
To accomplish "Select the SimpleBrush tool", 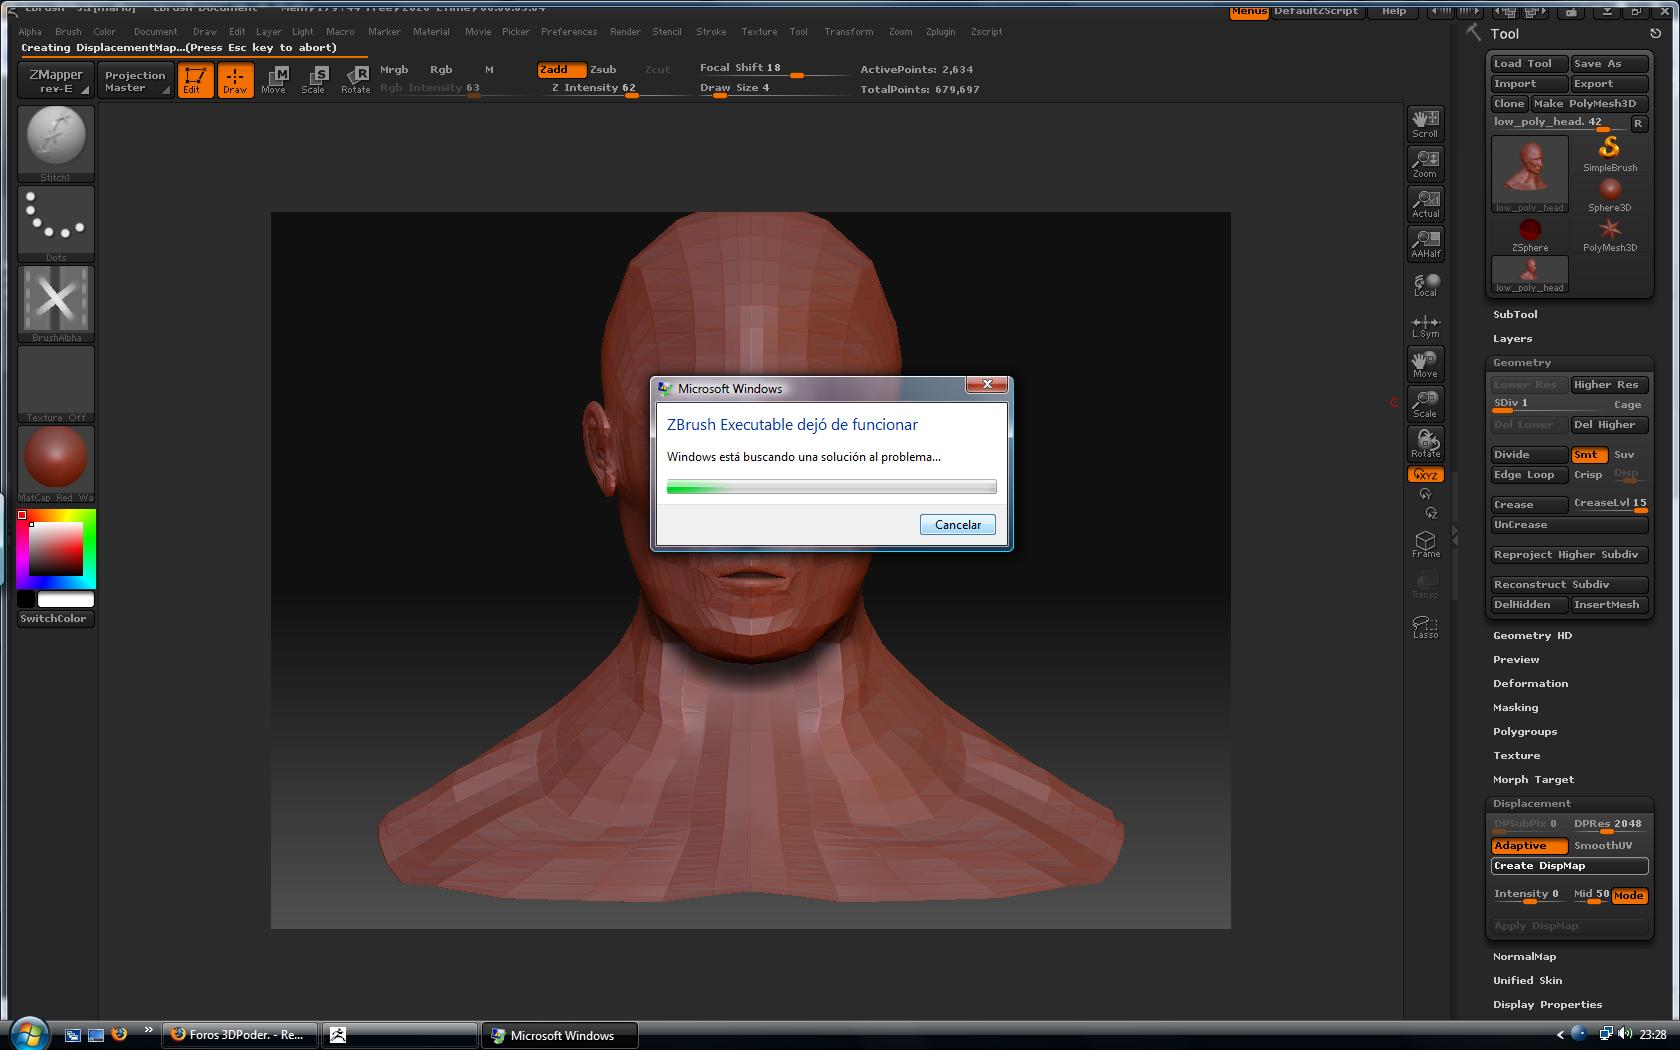I will pyautogui.click(x=1610, y=154).
